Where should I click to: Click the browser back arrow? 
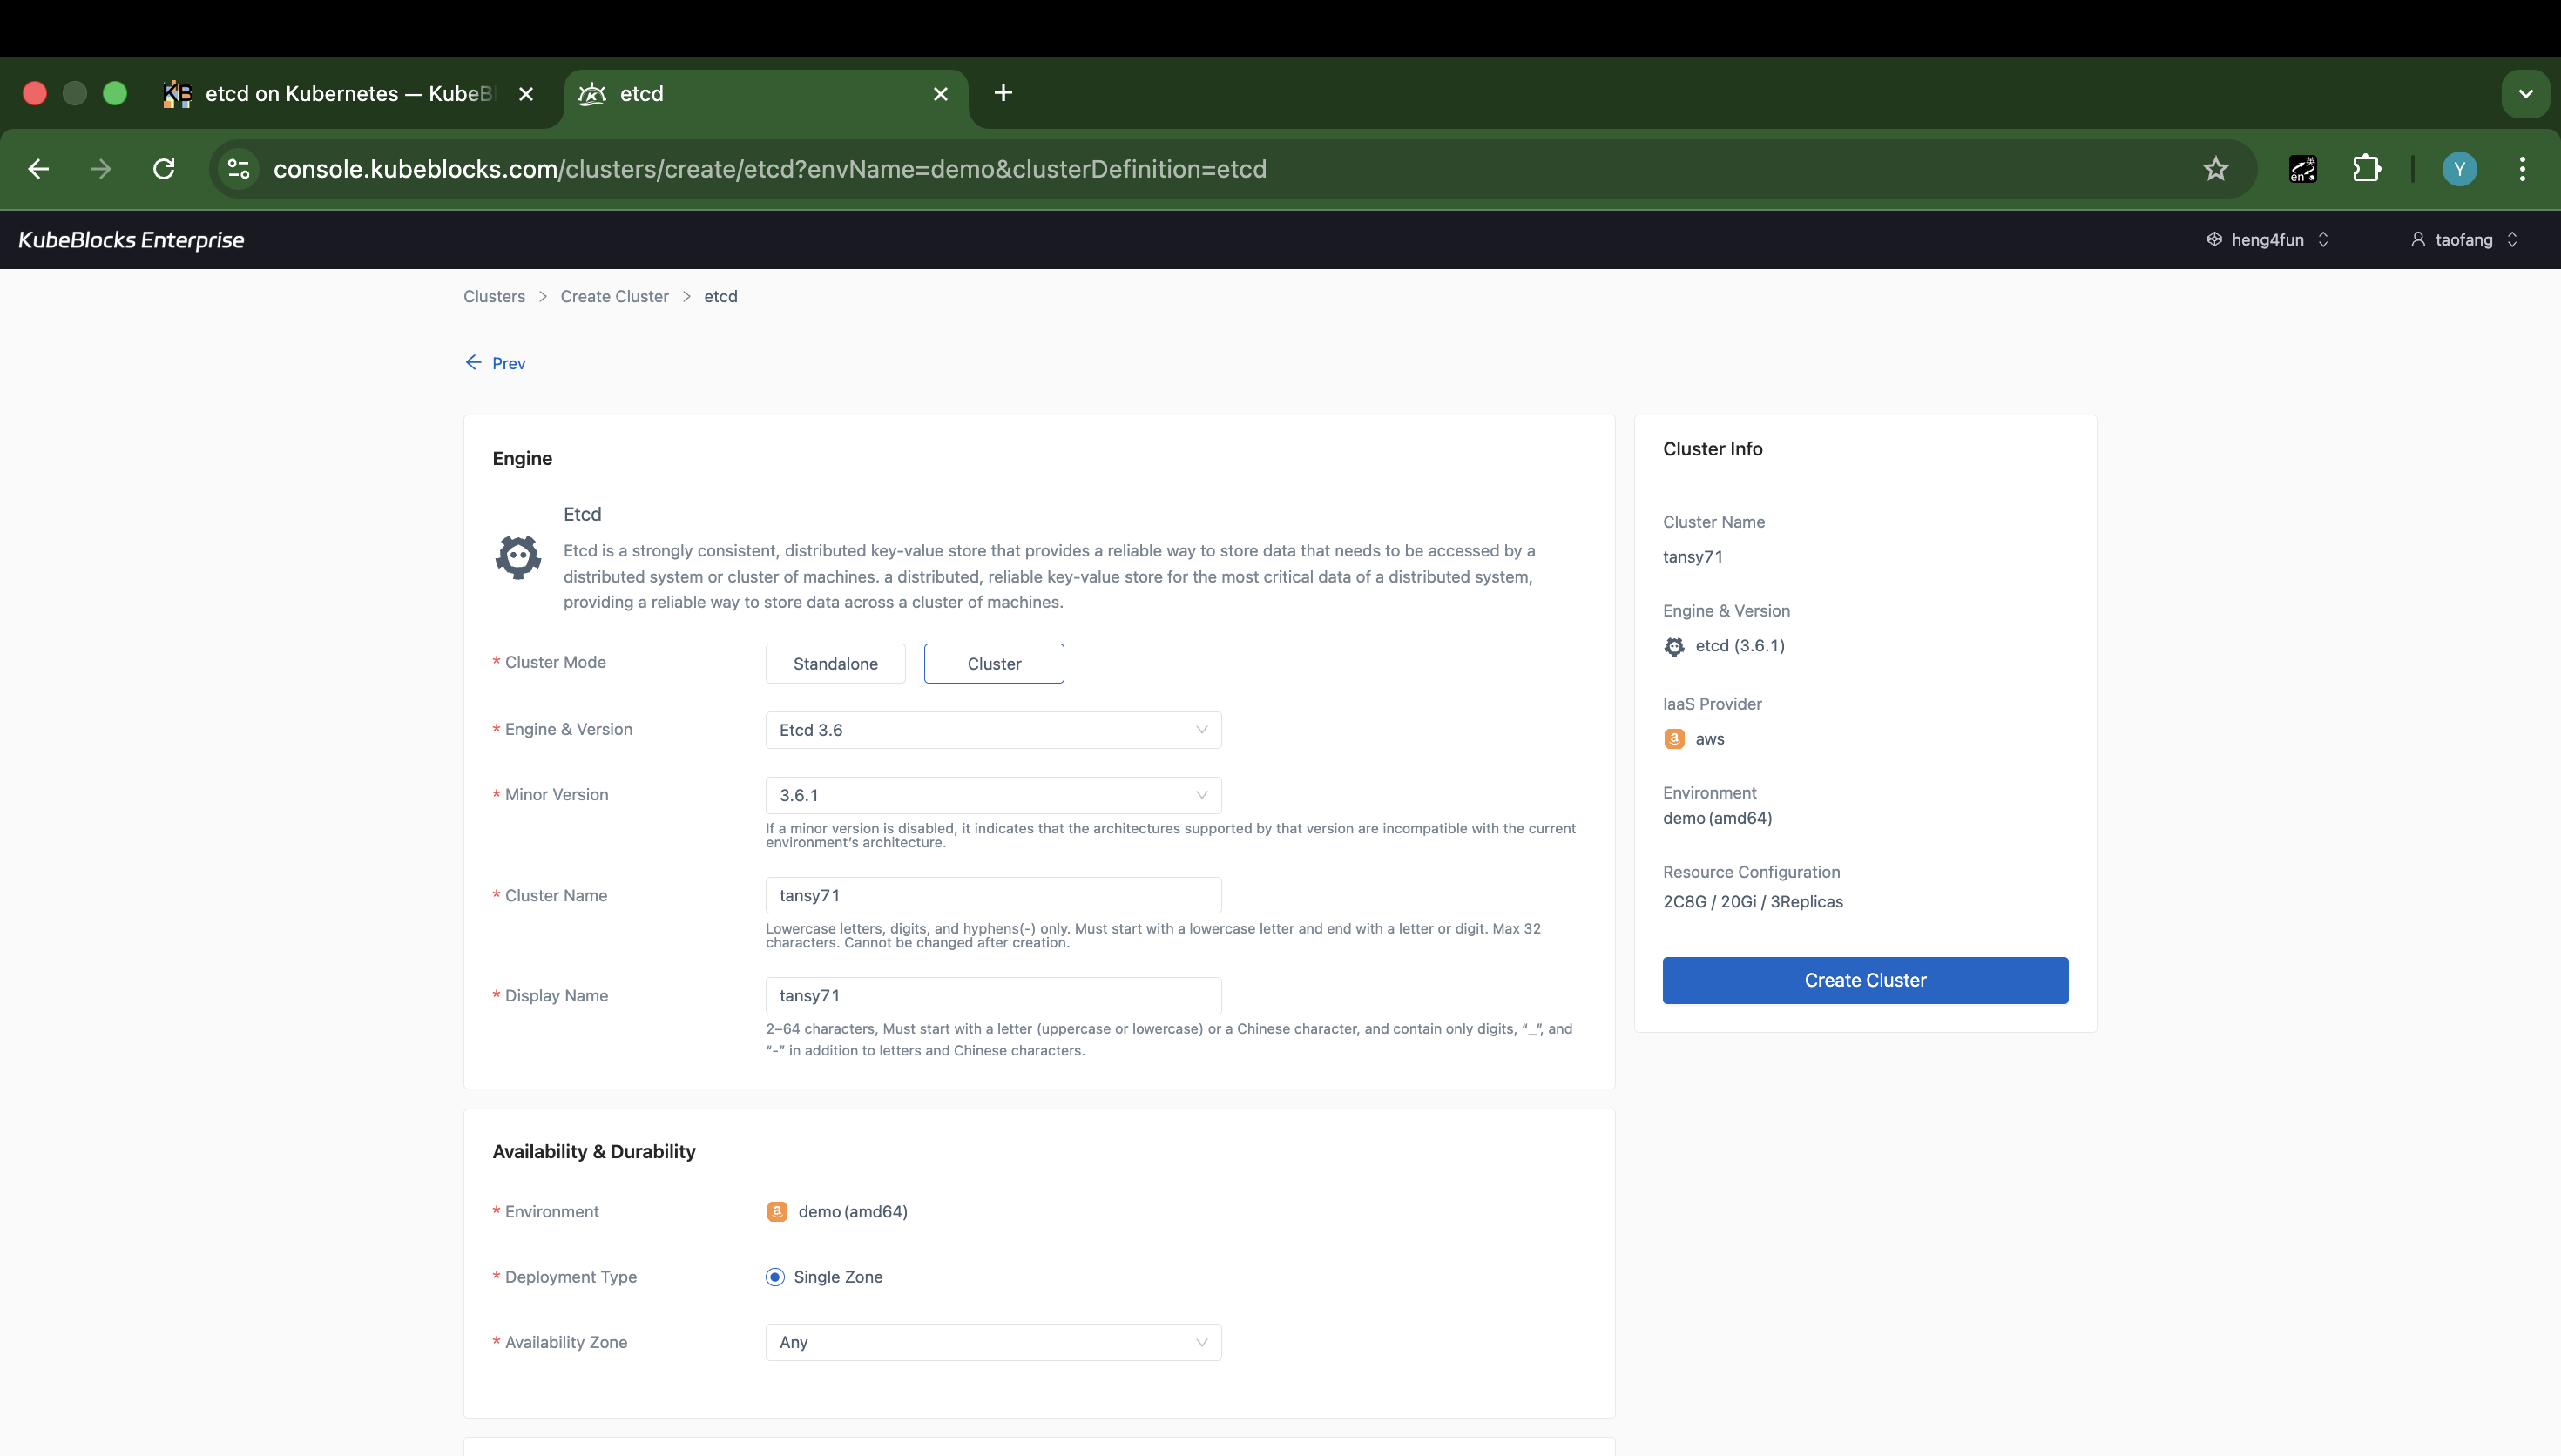[38, 169]
